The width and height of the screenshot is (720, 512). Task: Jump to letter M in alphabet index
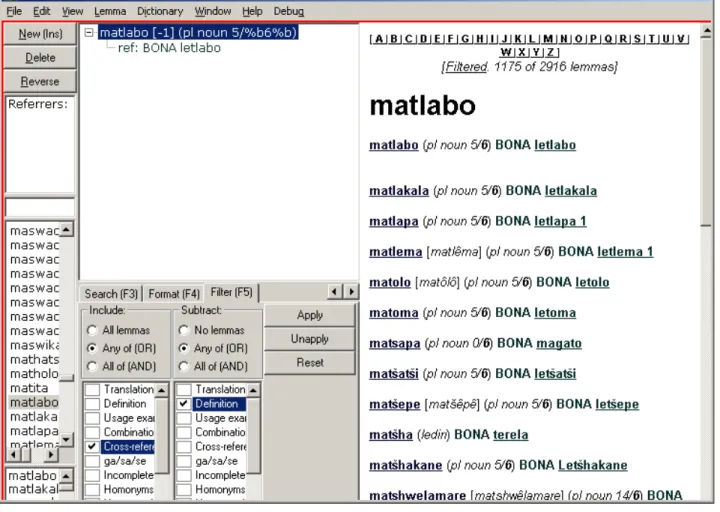(548, 39)
